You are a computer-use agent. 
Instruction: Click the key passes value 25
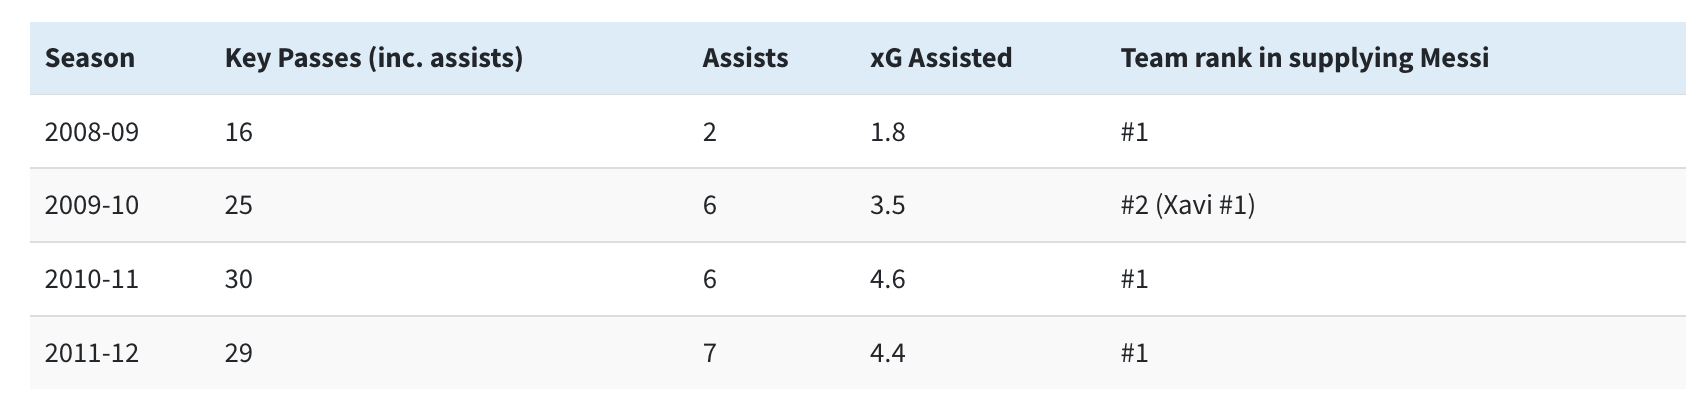(239, 205)
